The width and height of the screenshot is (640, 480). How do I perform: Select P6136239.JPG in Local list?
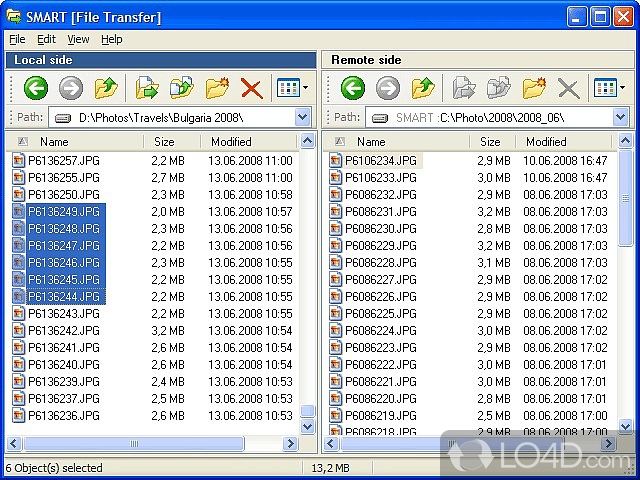click(64, 382)
